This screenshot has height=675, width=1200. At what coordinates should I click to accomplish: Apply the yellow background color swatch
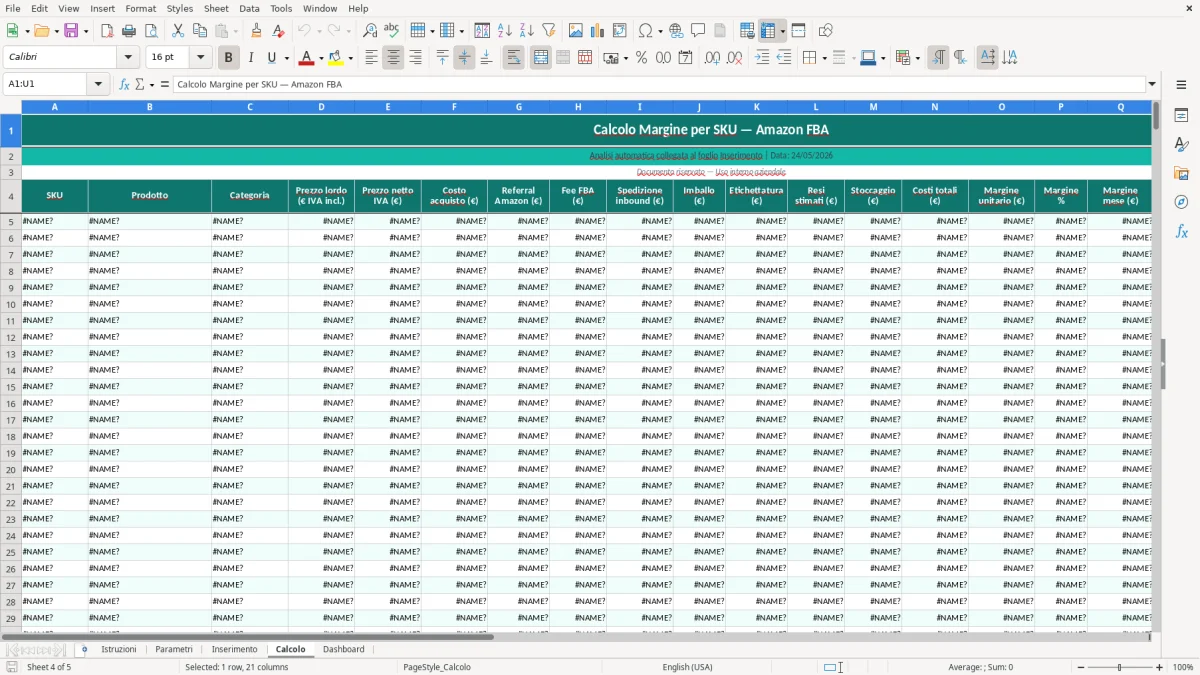[336, 58]
